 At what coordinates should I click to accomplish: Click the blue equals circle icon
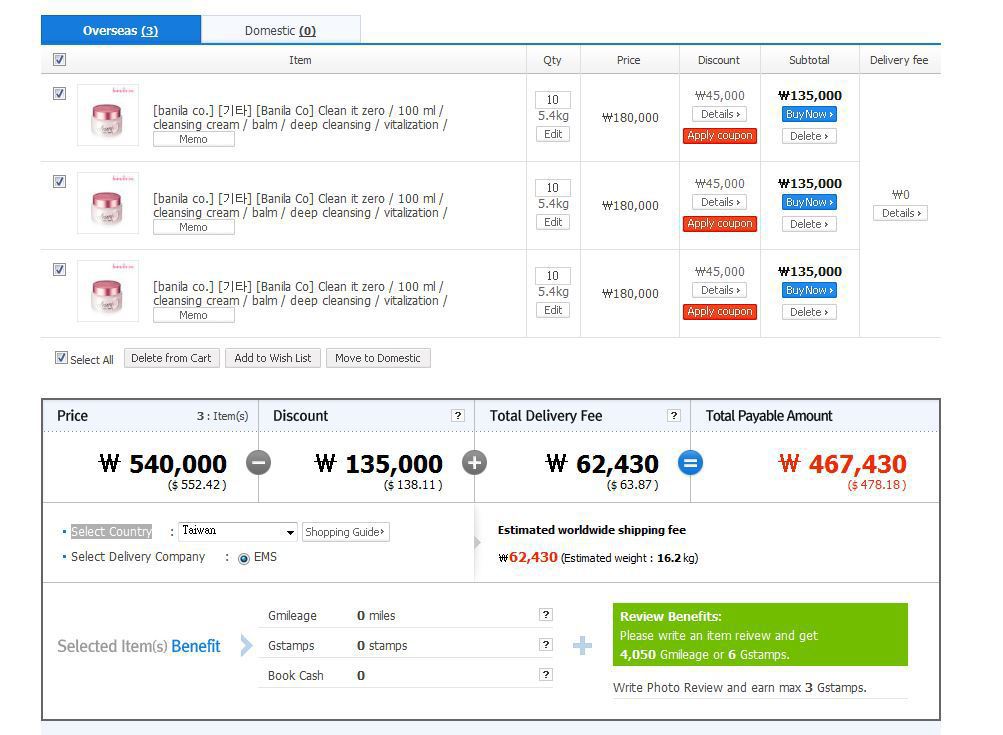690,462
